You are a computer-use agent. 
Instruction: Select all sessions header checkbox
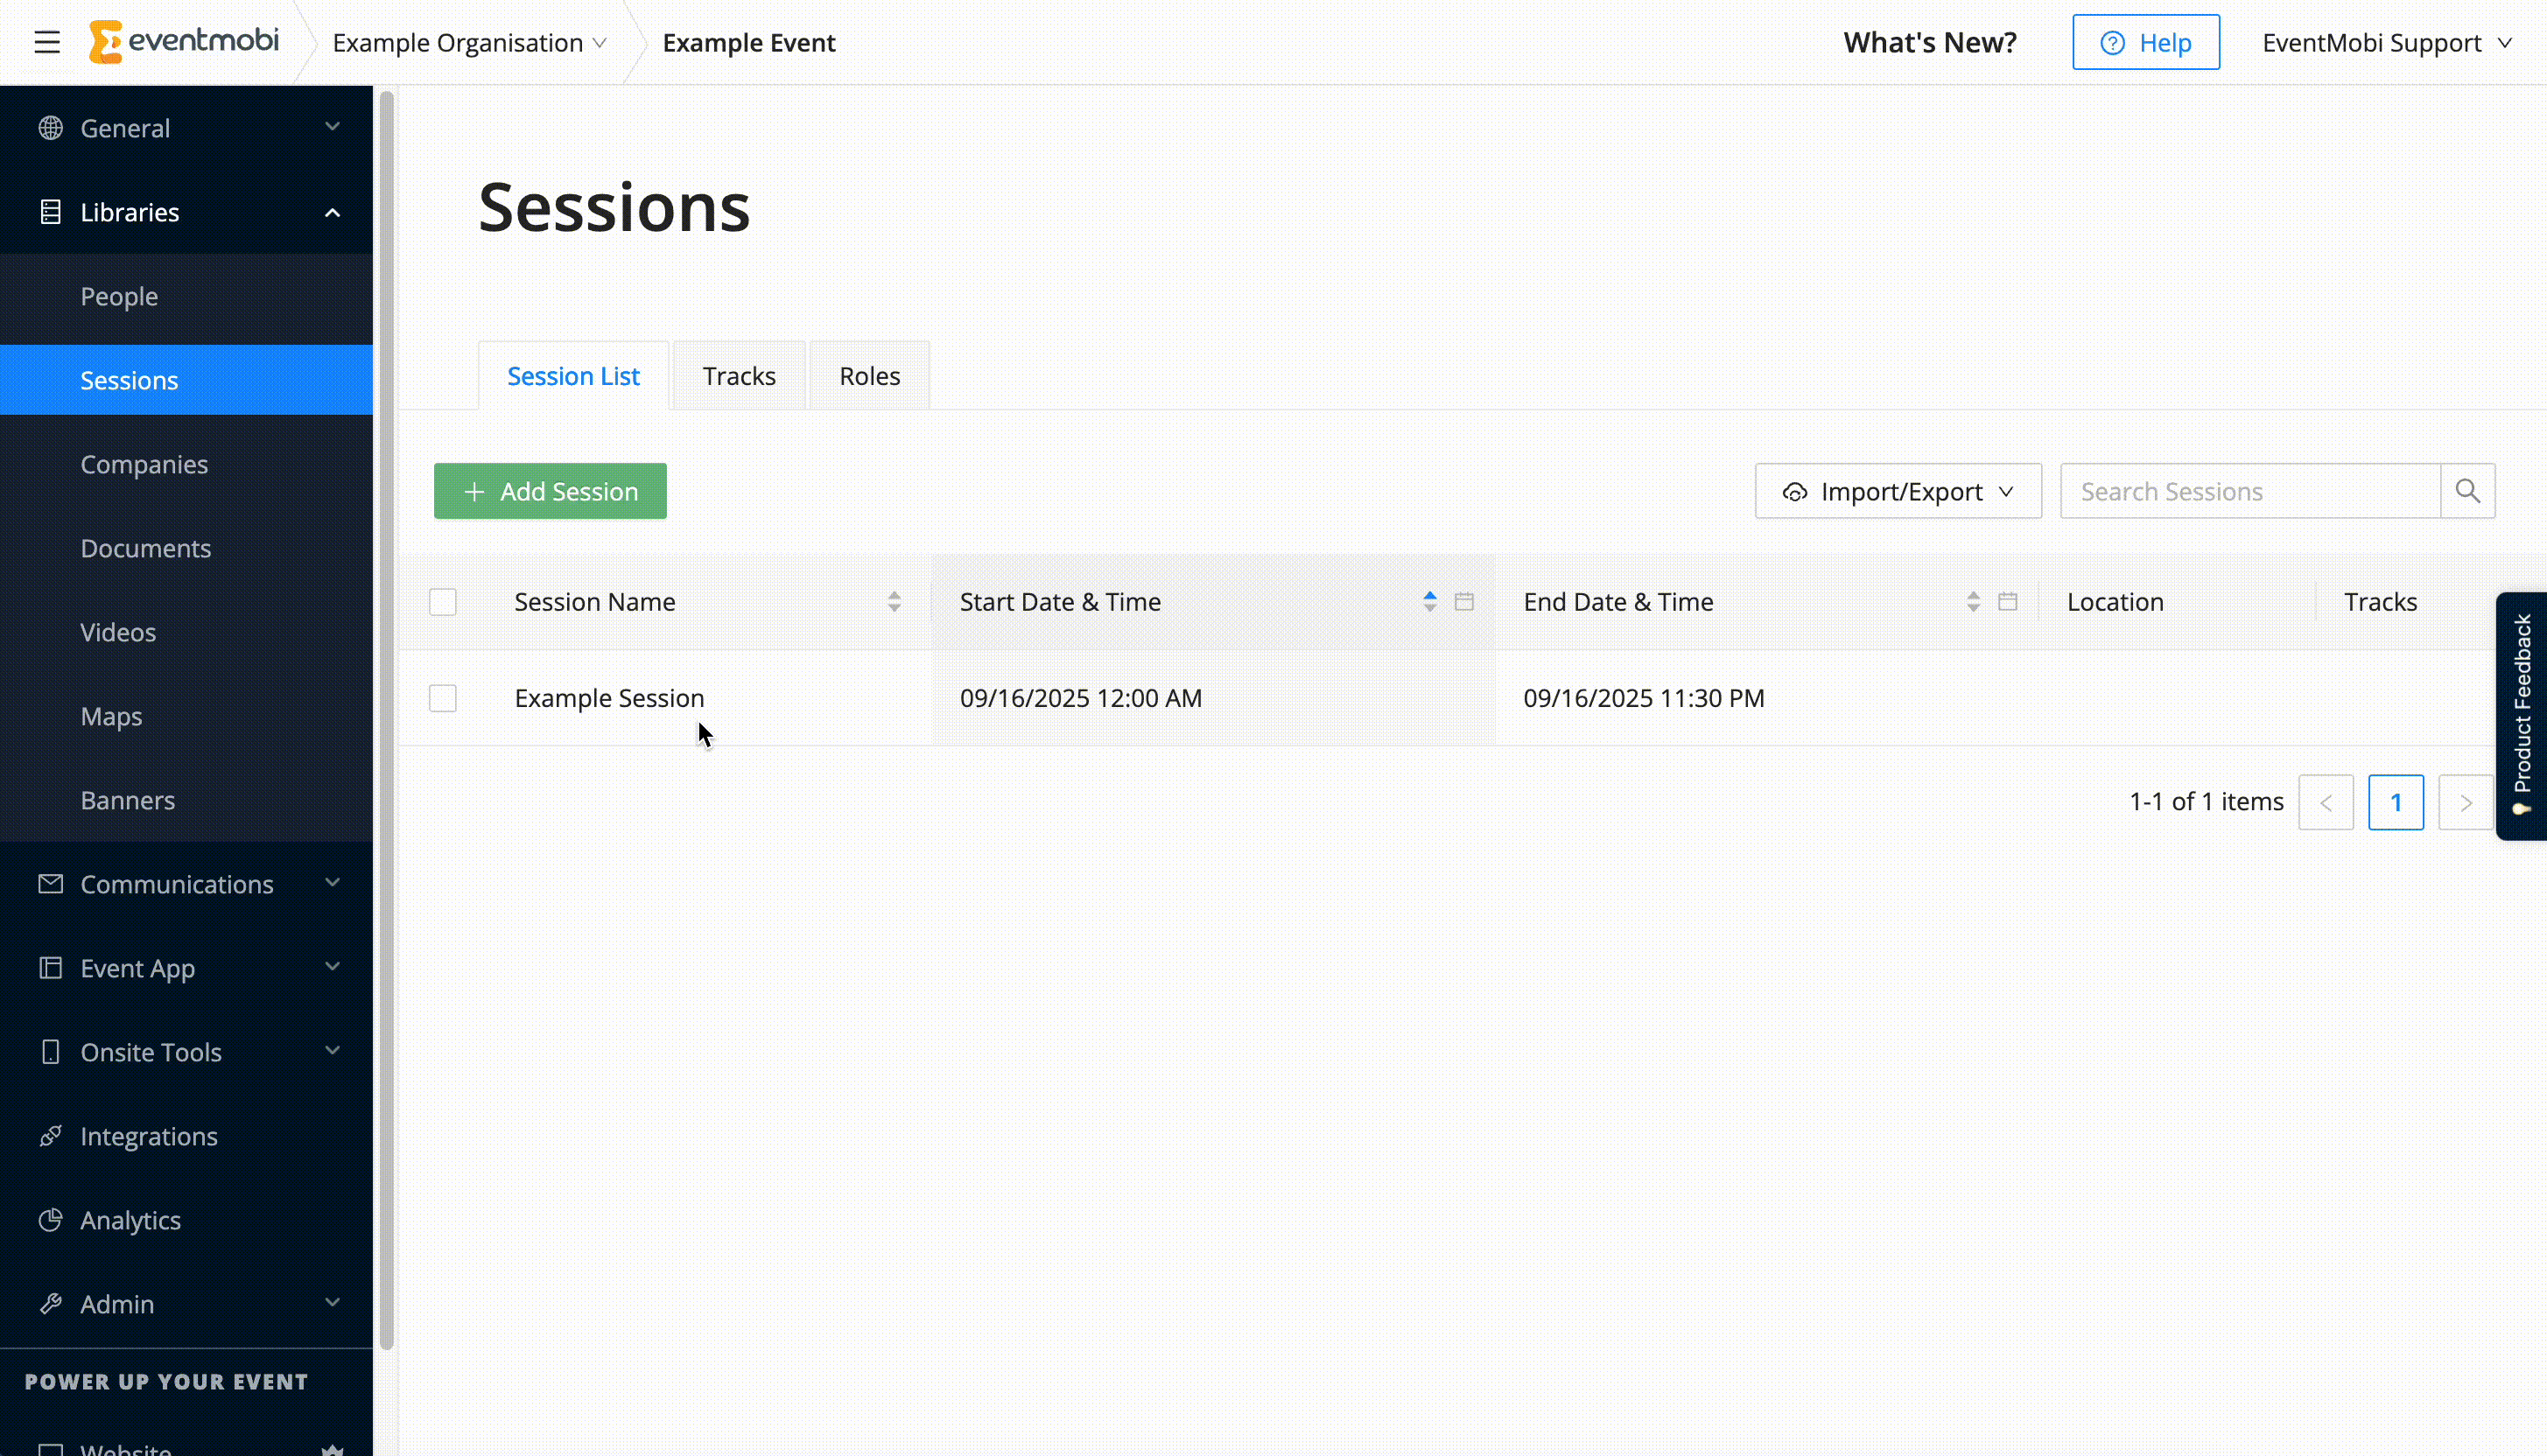click(x=442, y=602)
